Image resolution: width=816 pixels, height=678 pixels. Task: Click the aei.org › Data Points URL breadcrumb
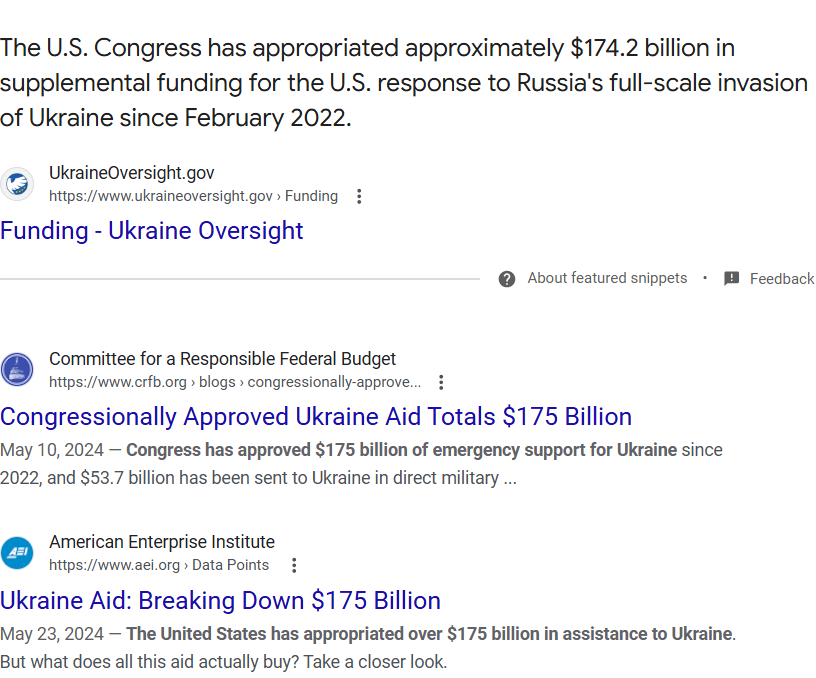159,565
